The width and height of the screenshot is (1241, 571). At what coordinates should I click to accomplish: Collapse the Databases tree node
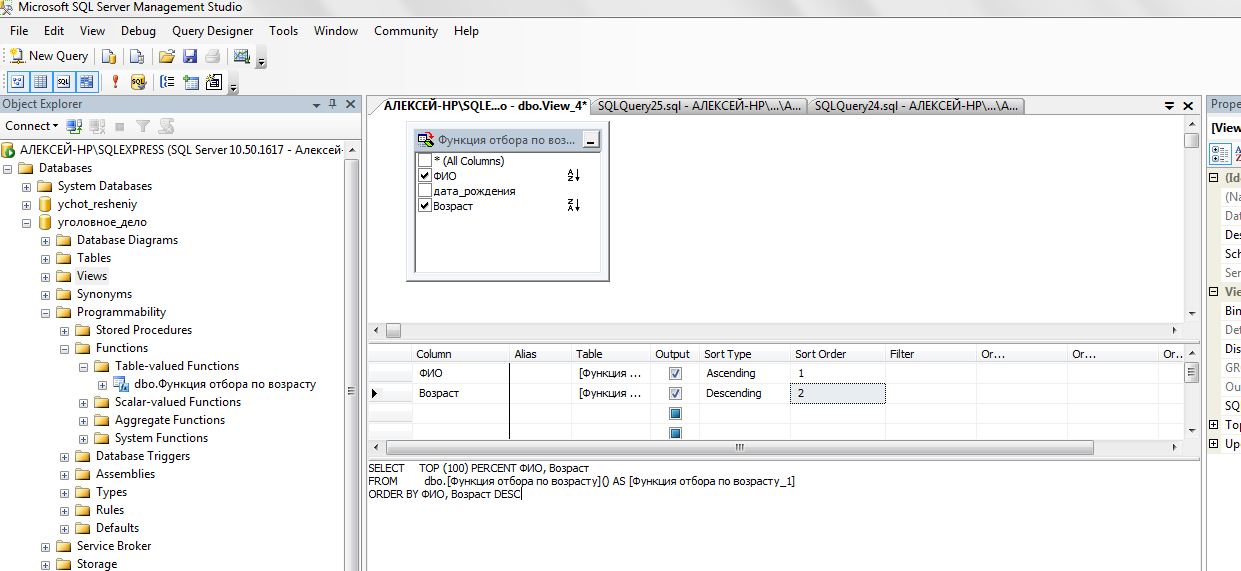(x=8, y=168)
